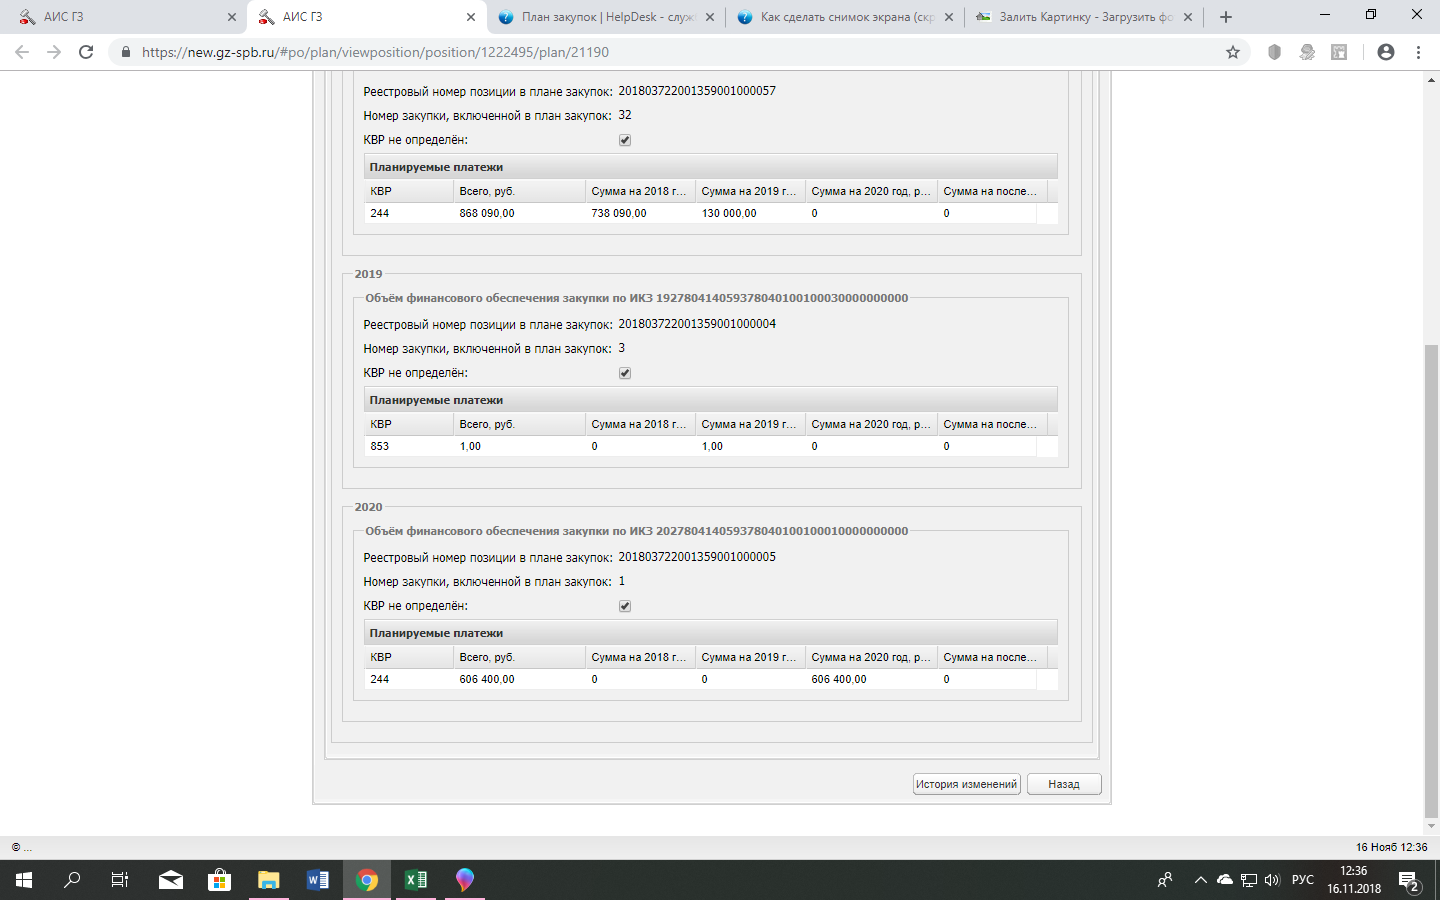Click the volume icon in the tray
The width and height of the screenshot is (1440, 900).
(x=1272, y=880)
